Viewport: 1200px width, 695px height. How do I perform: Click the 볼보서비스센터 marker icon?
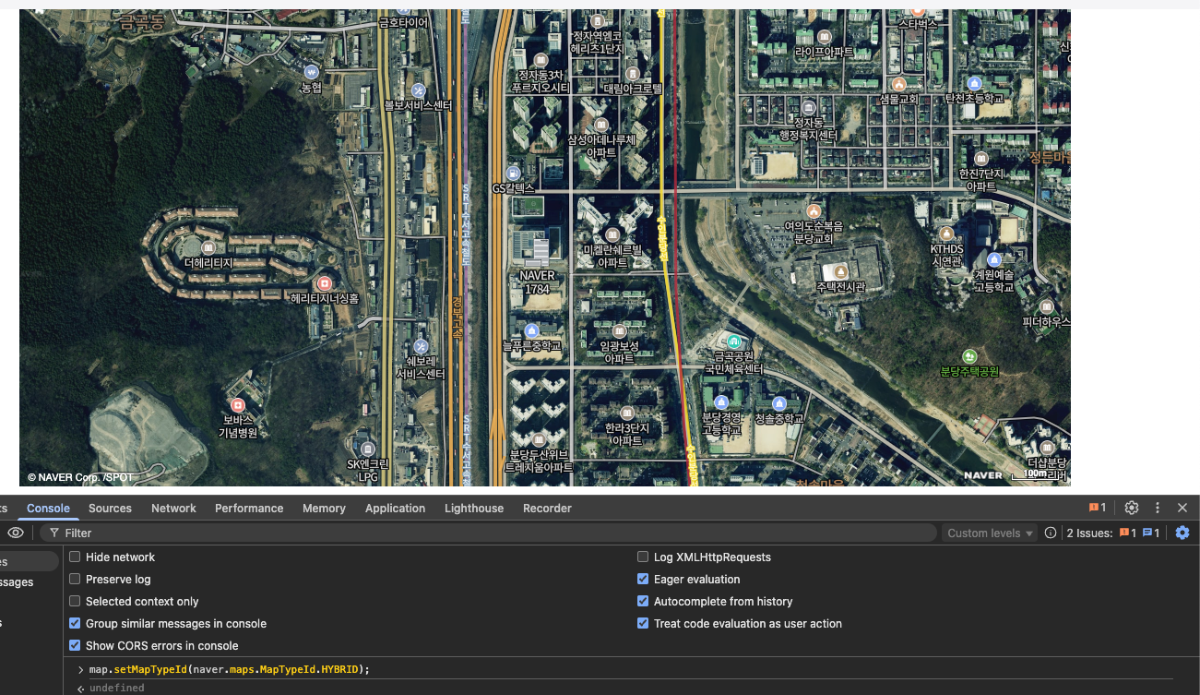418,90
